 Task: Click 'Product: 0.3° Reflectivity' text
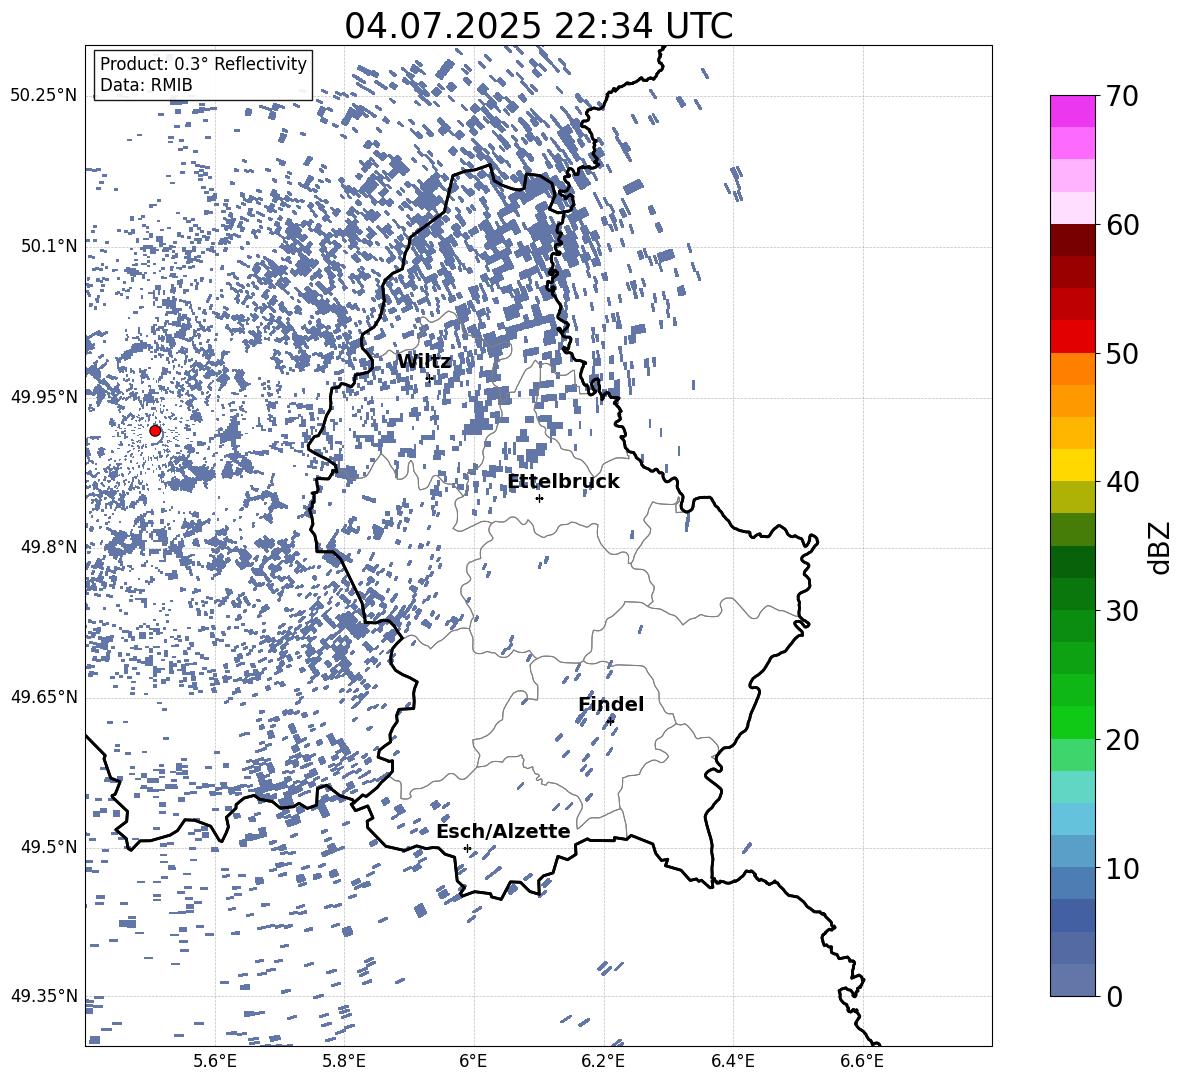click(x=203, y=63)
